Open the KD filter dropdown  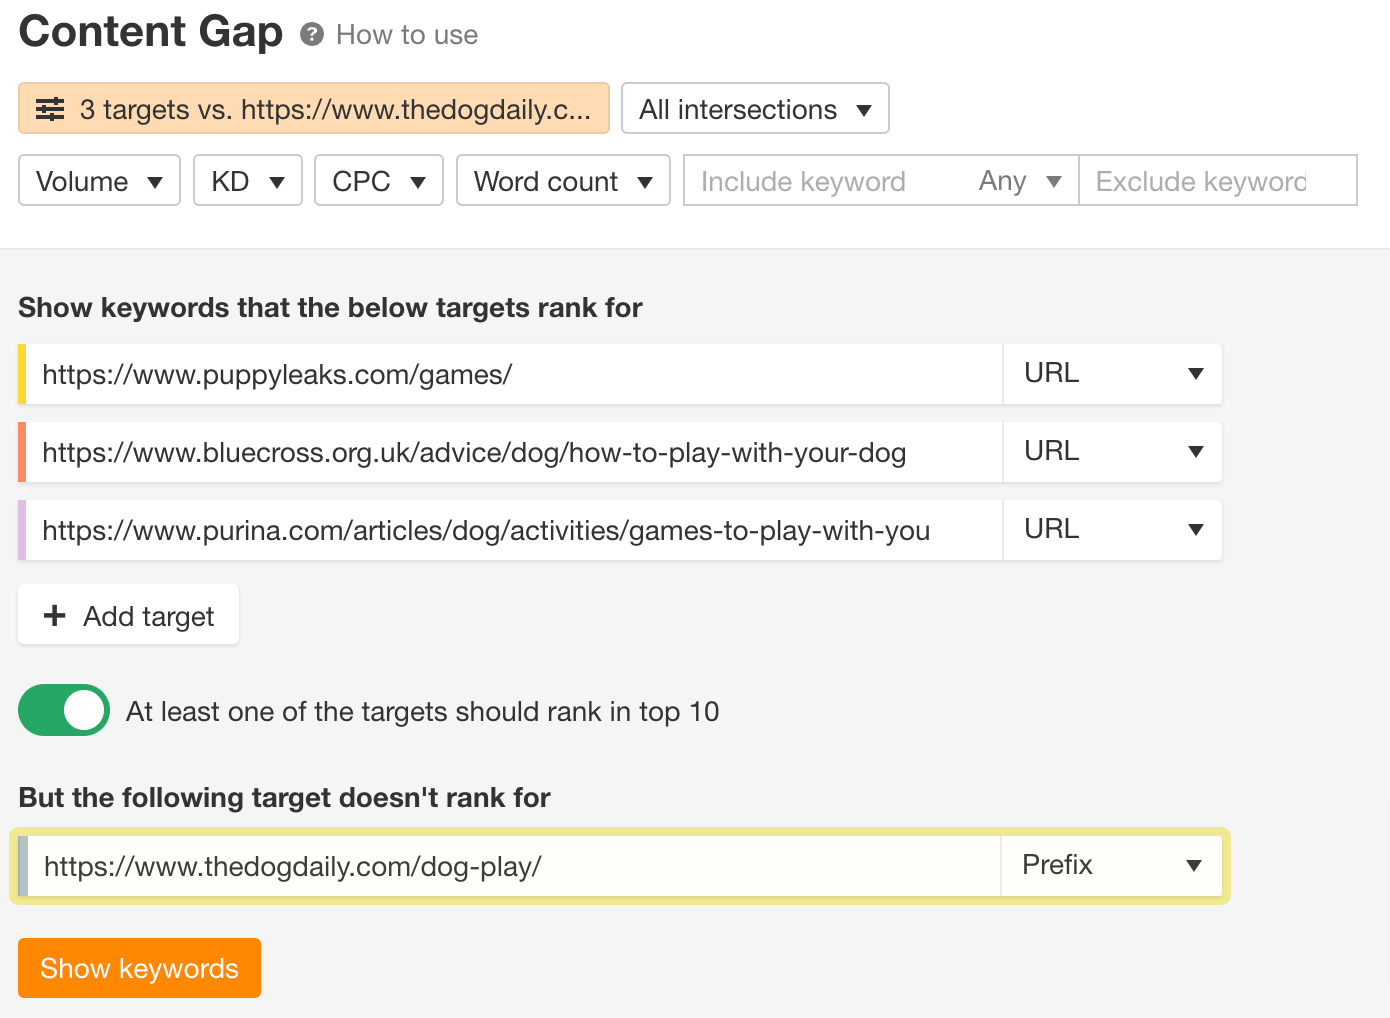pyautogui.click(x=247, y=181)
